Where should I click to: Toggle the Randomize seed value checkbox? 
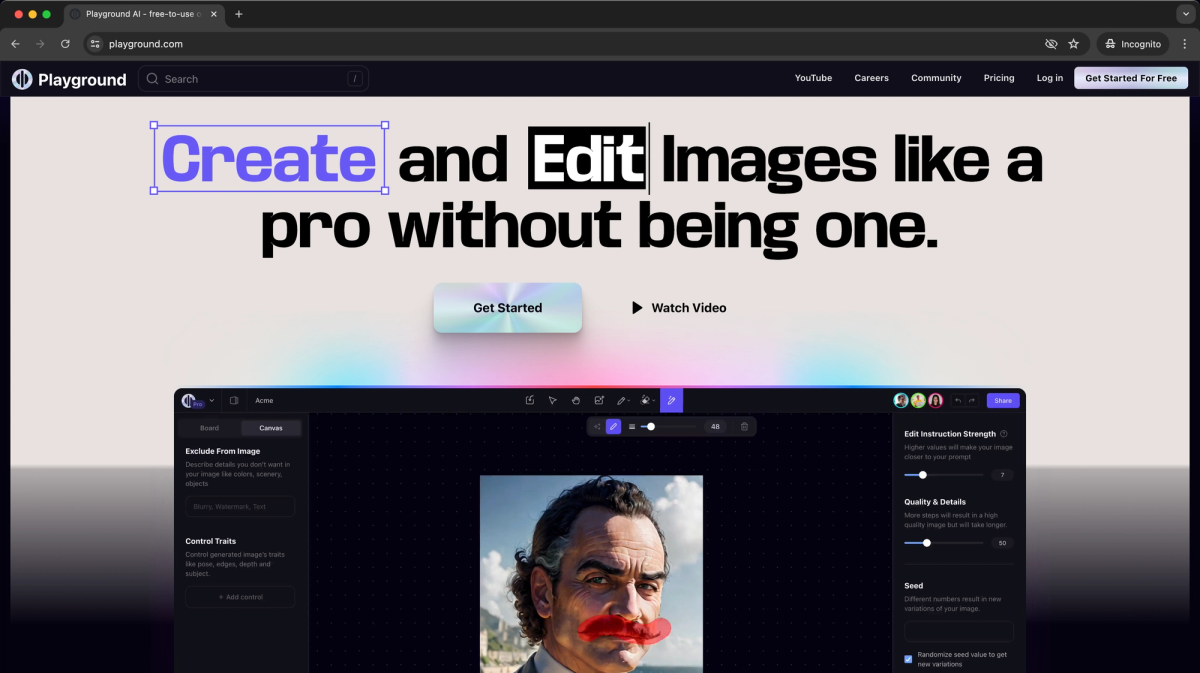click(908, 659)
